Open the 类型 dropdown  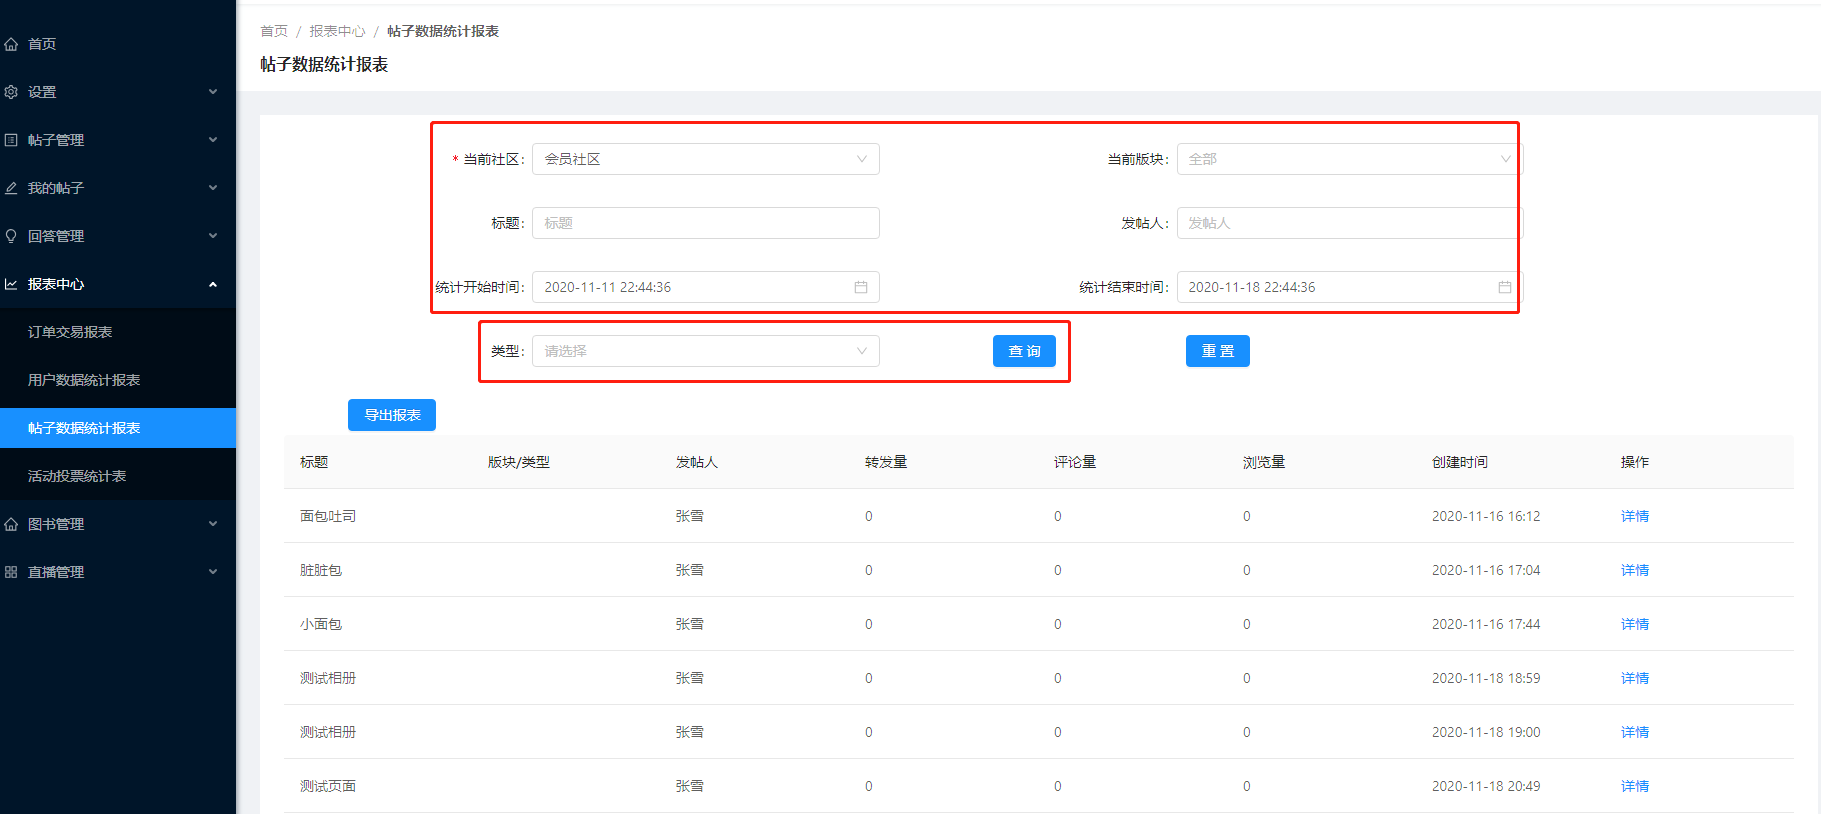click(x=706, y=351)
